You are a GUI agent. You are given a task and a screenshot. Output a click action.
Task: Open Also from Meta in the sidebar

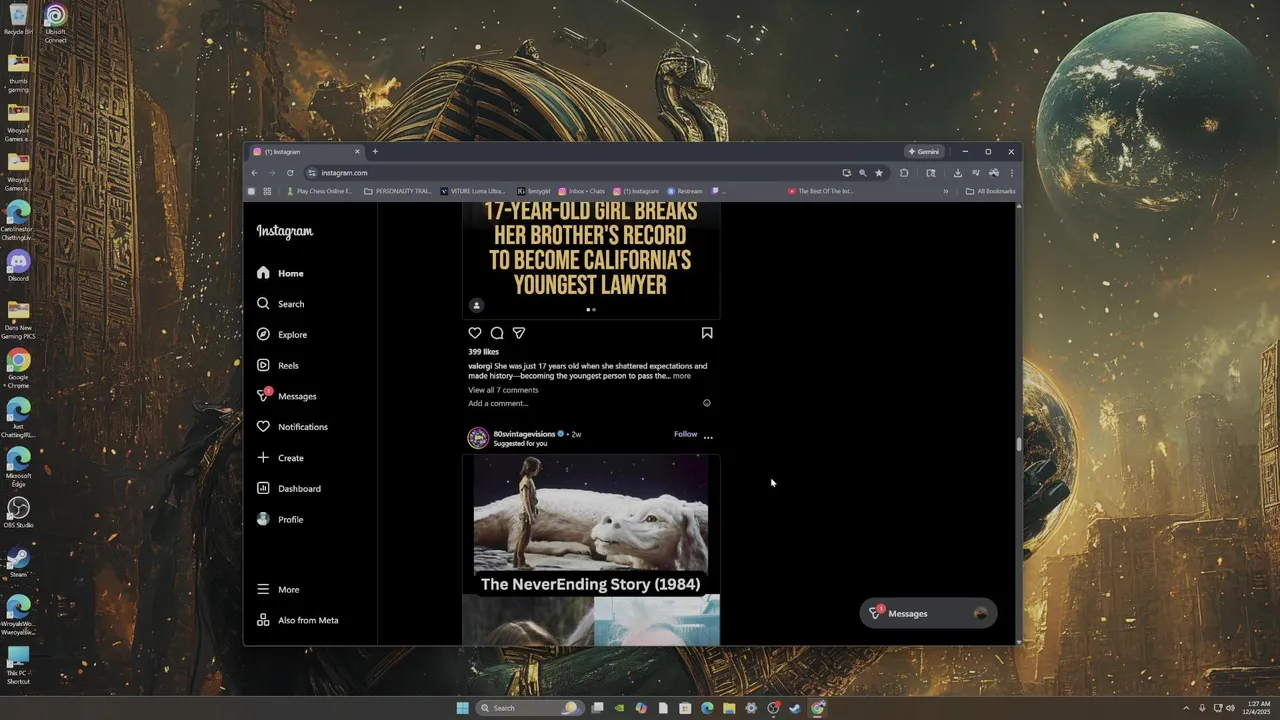pyautogui.click(x=298, y=620)
